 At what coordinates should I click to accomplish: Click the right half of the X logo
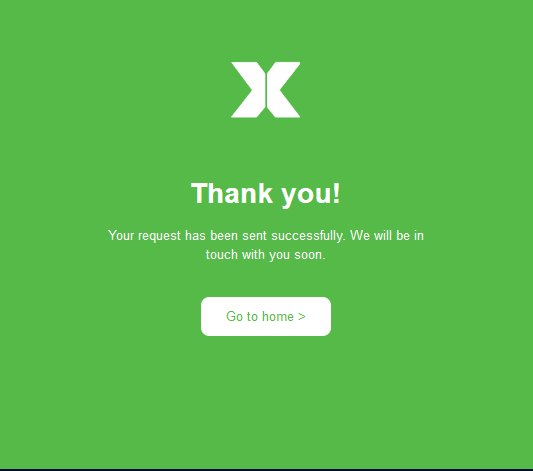[x=283, y=90]
